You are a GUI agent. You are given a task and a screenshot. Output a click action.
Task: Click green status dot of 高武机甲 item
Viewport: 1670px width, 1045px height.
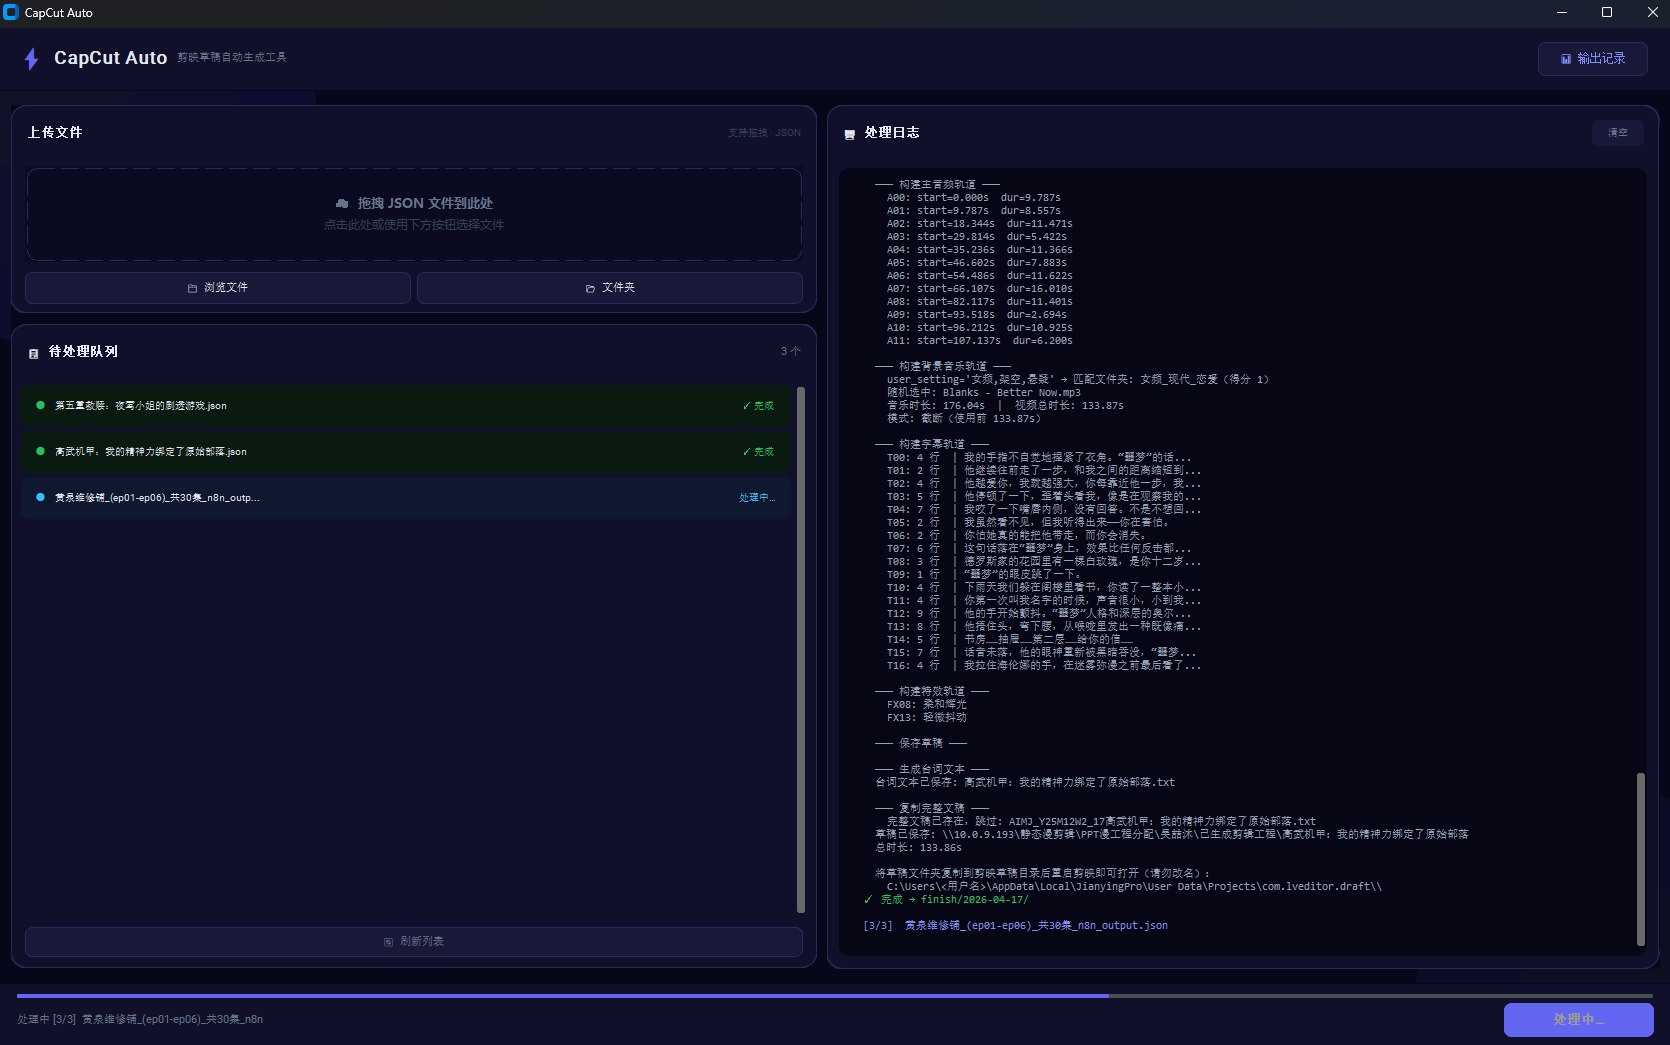point(40,451)
